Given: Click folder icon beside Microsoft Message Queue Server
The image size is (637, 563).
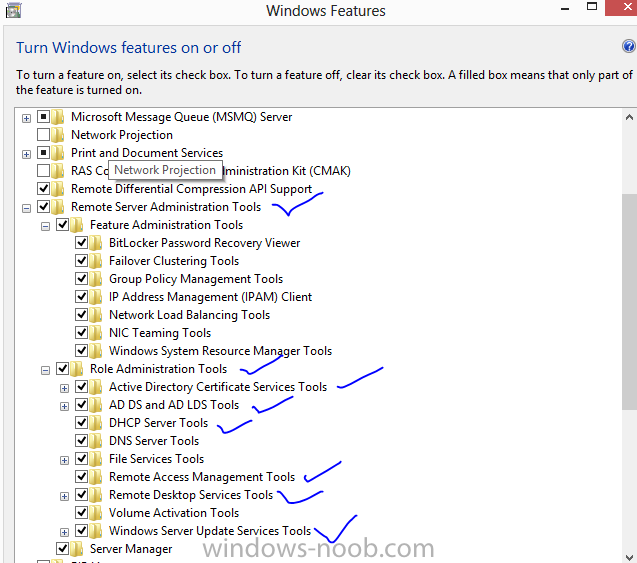Looking at the screenshot, I should (58, 117).
